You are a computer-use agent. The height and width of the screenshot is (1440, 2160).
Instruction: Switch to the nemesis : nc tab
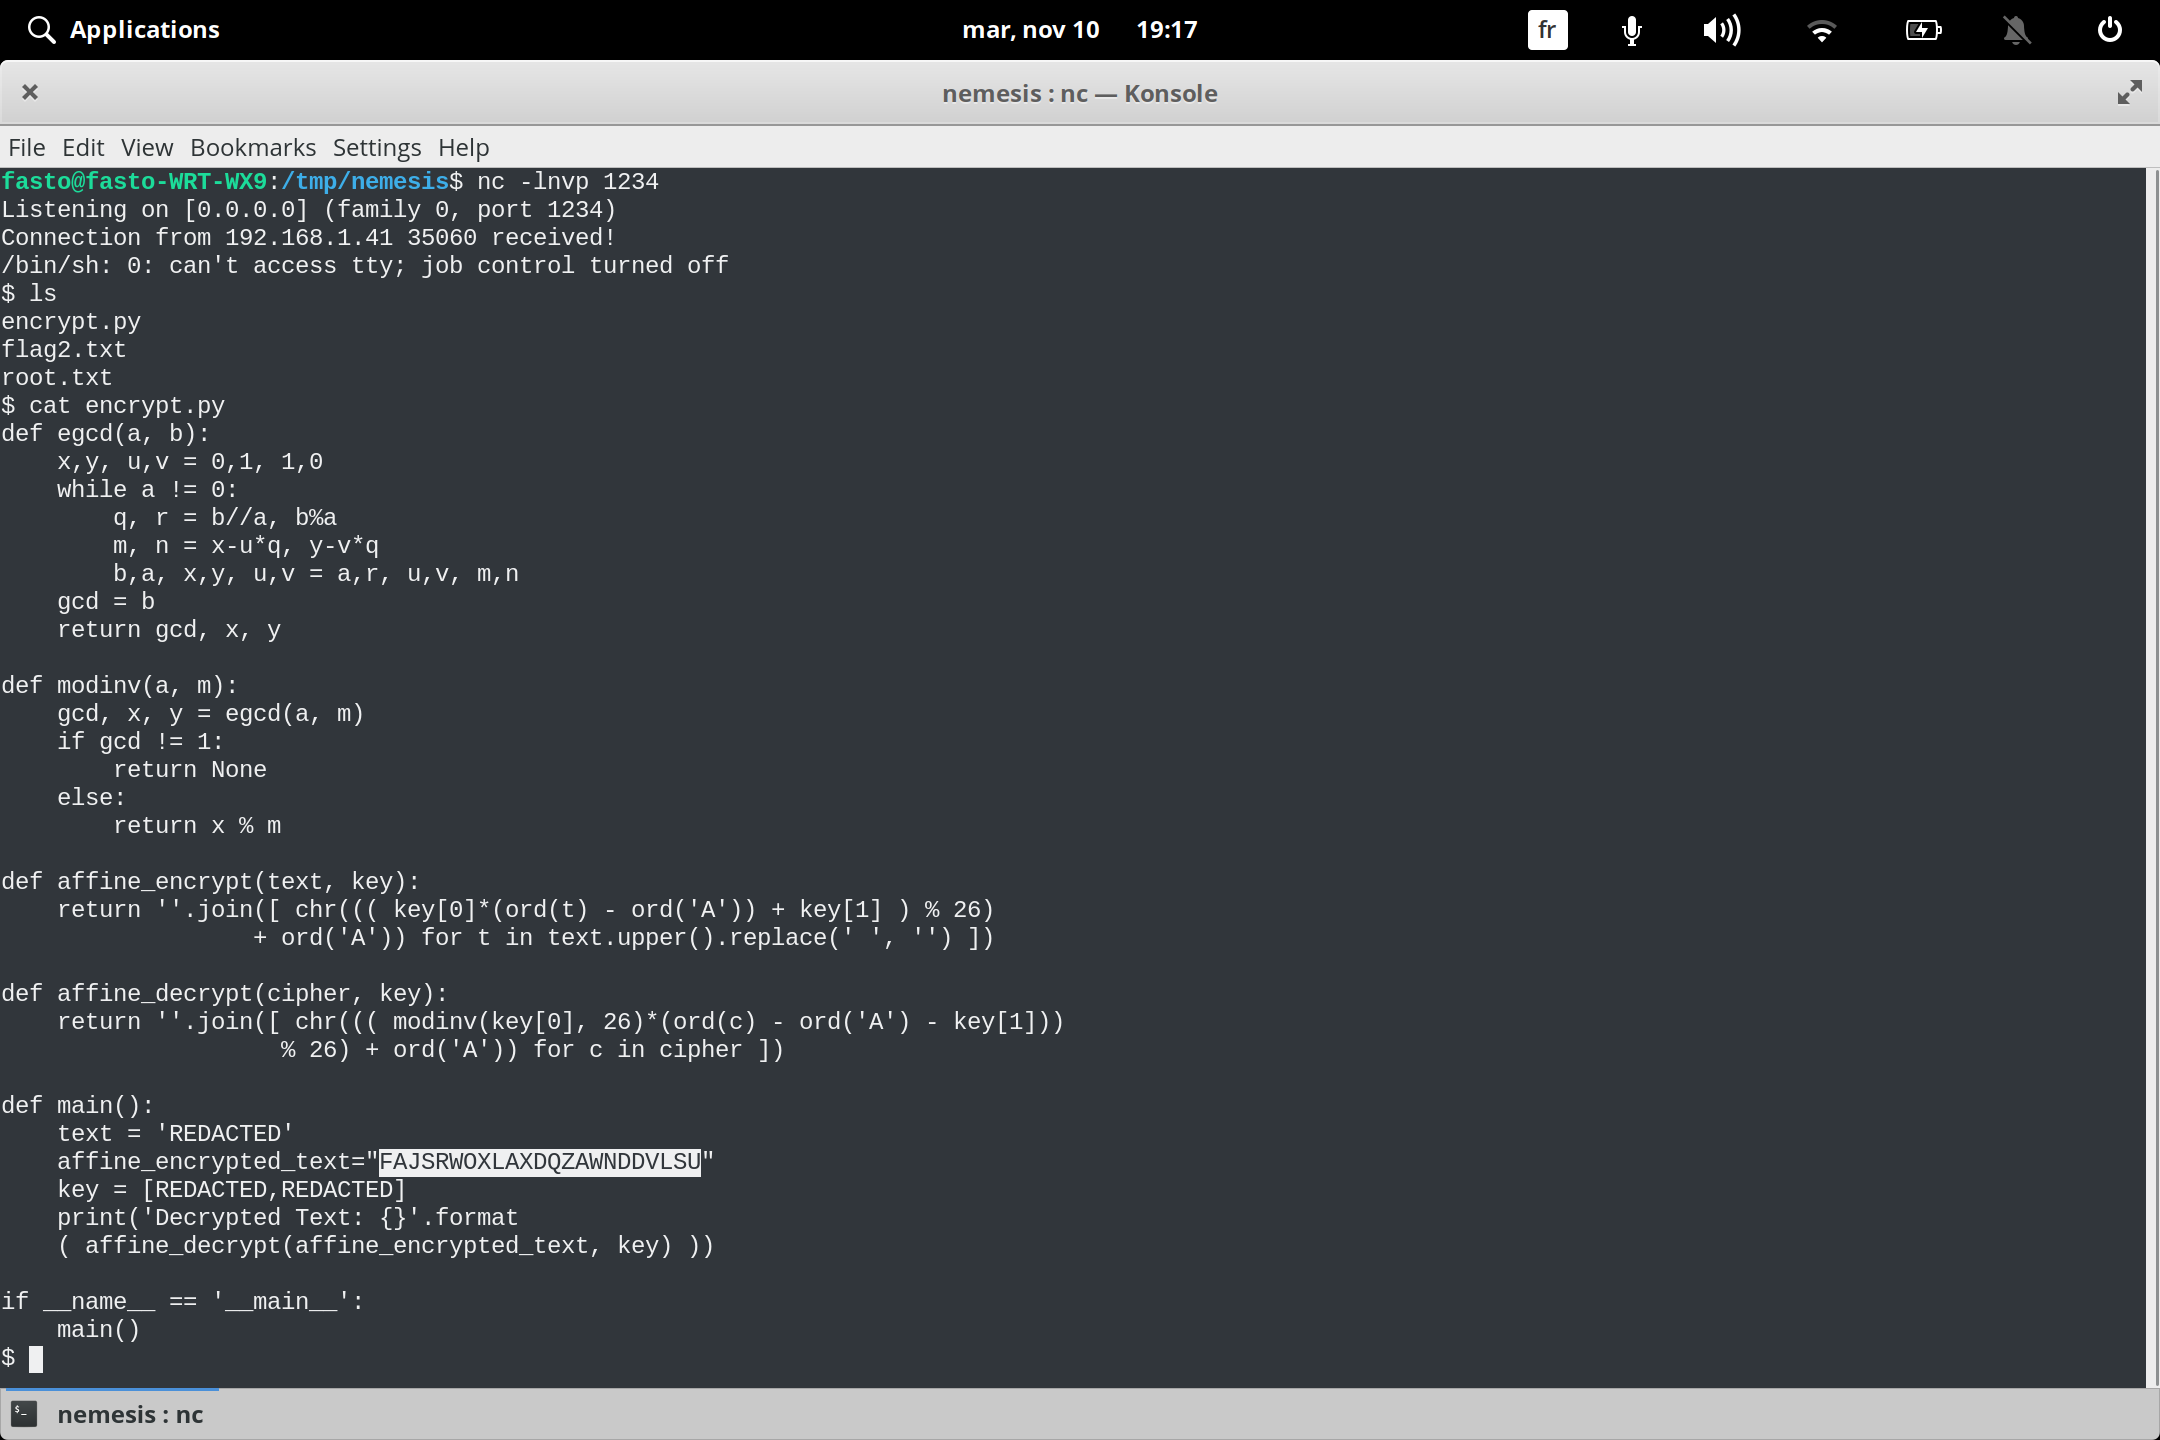pyautogui.click(x=130, y=1414)
